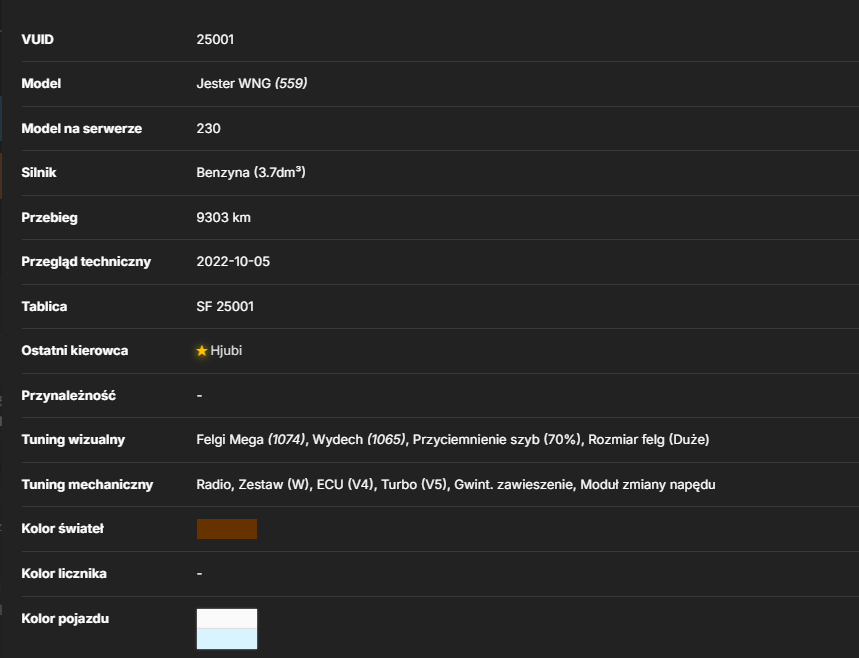Screen dimensions: 859x658
Task: Click the Jester WNG (559) model value
Action: 252,83
